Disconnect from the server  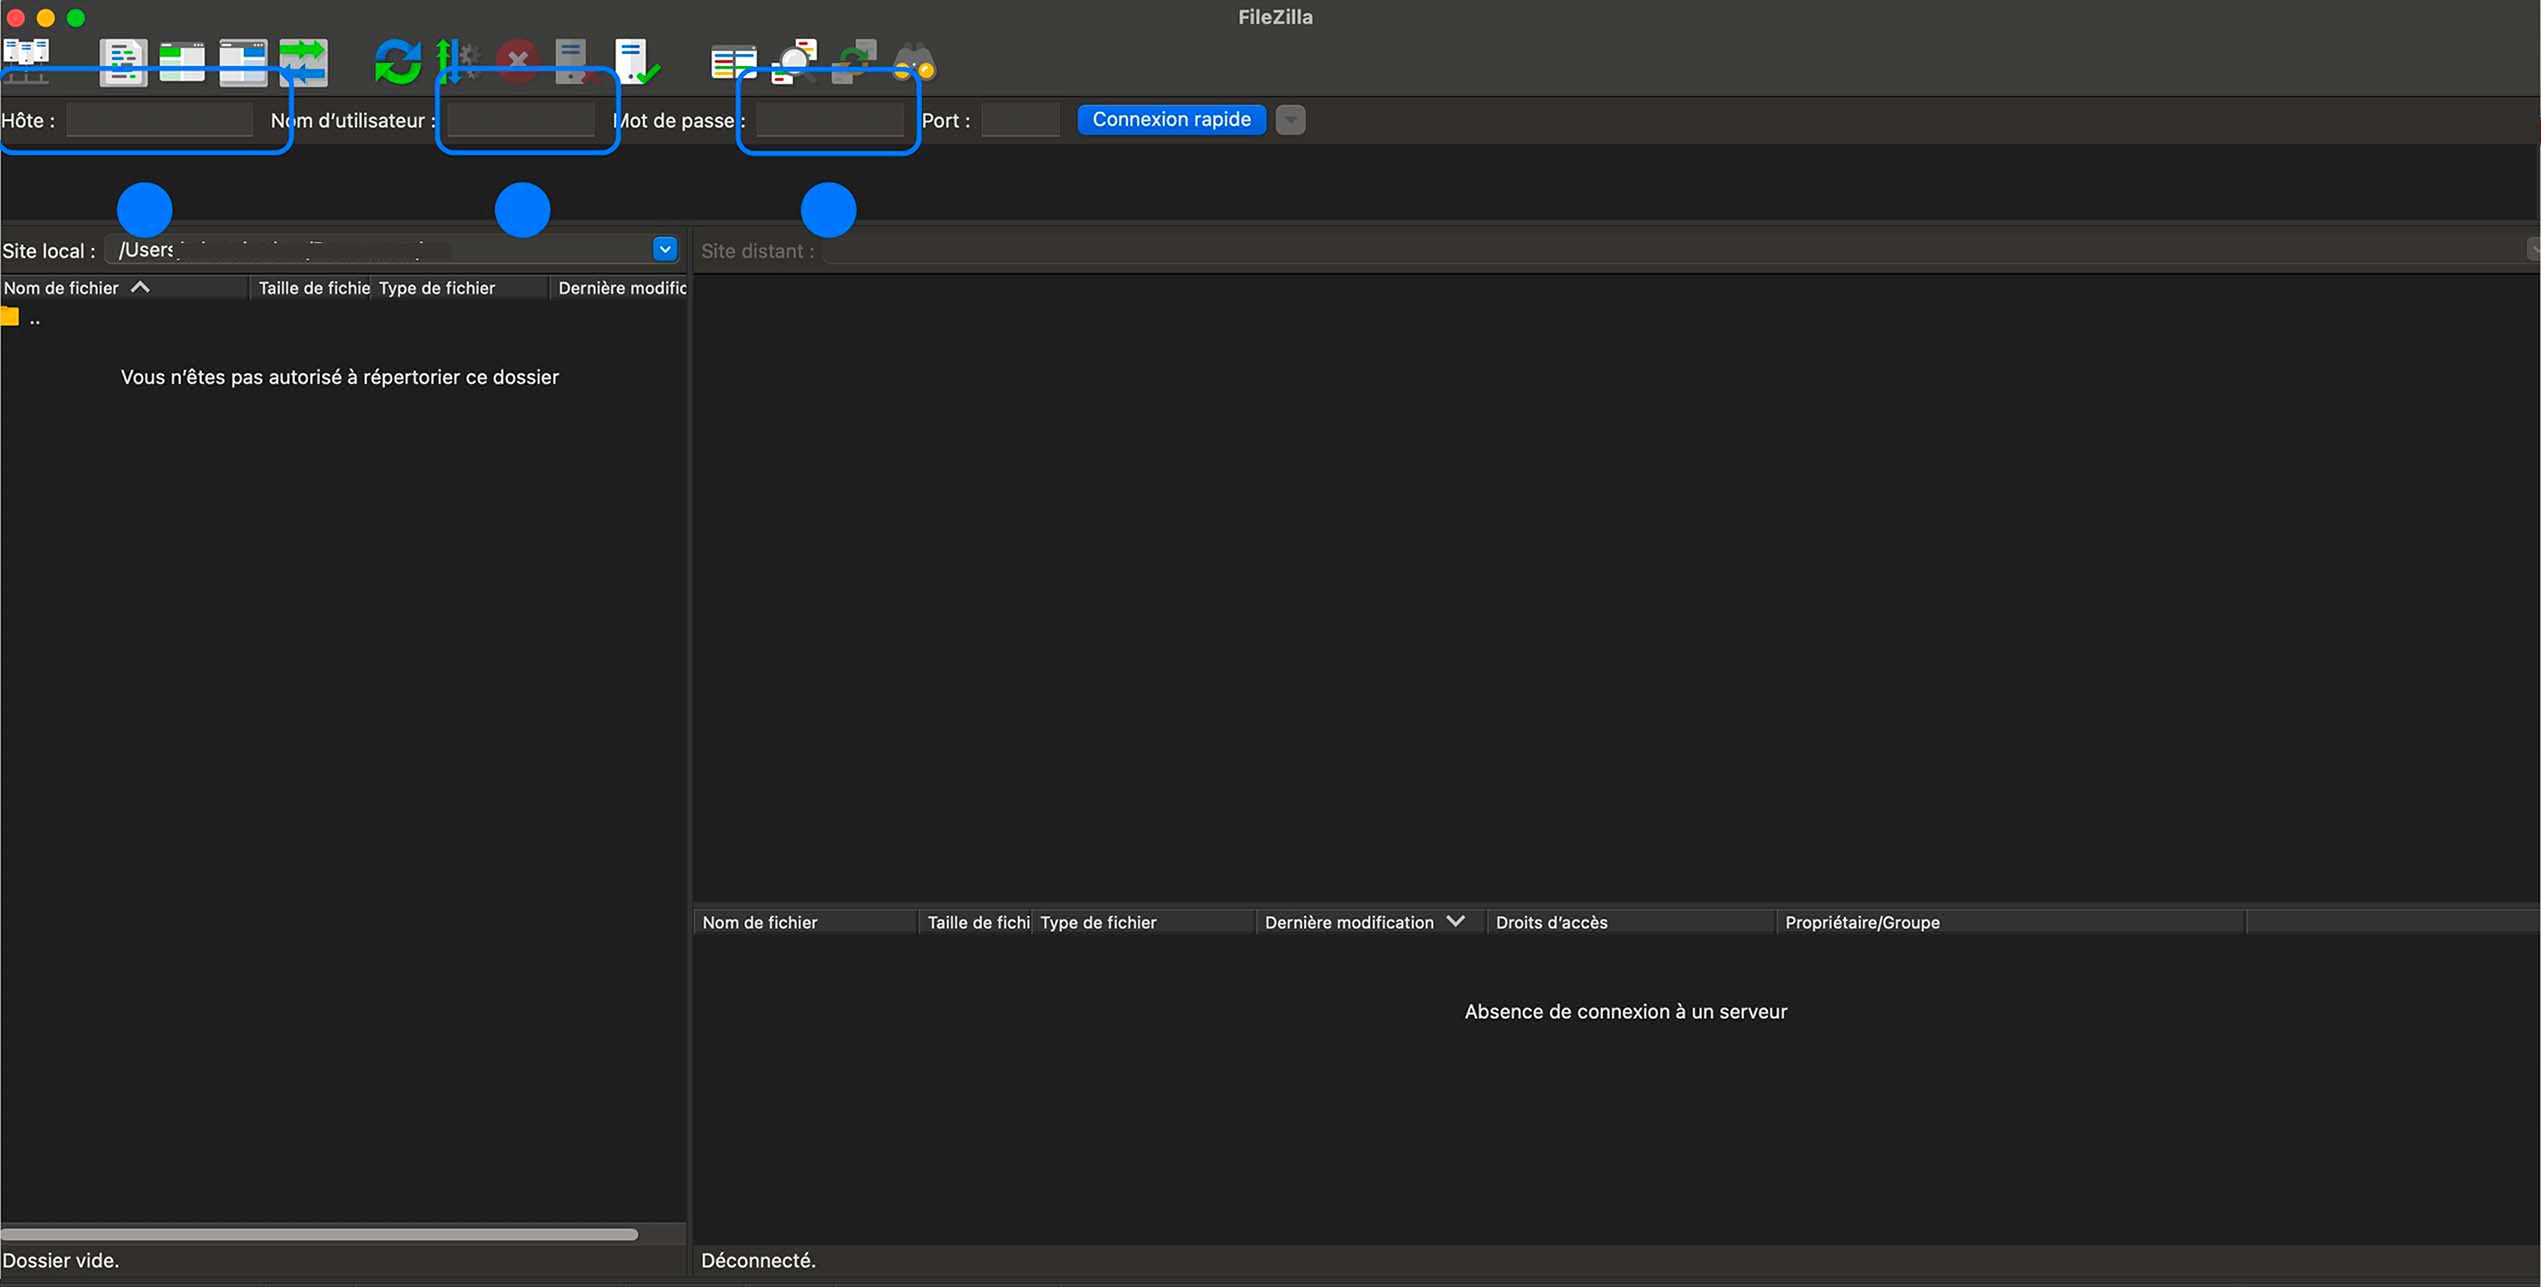[573, 60]
